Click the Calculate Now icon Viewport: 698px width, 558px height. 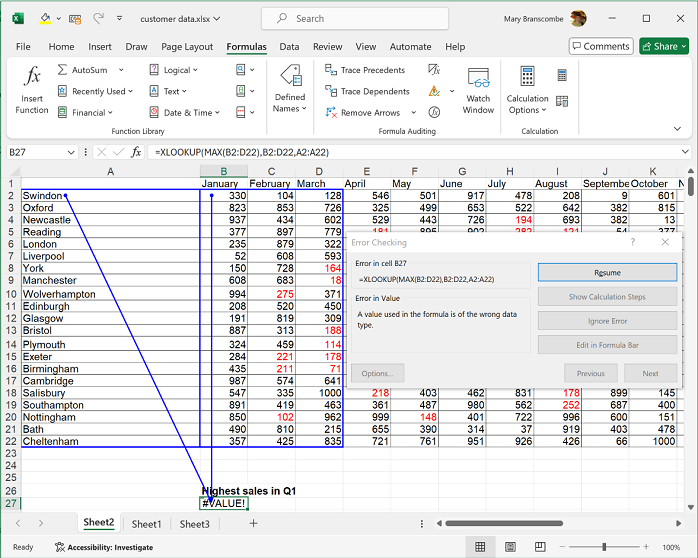pyautogui.click(x=562, y=75)
